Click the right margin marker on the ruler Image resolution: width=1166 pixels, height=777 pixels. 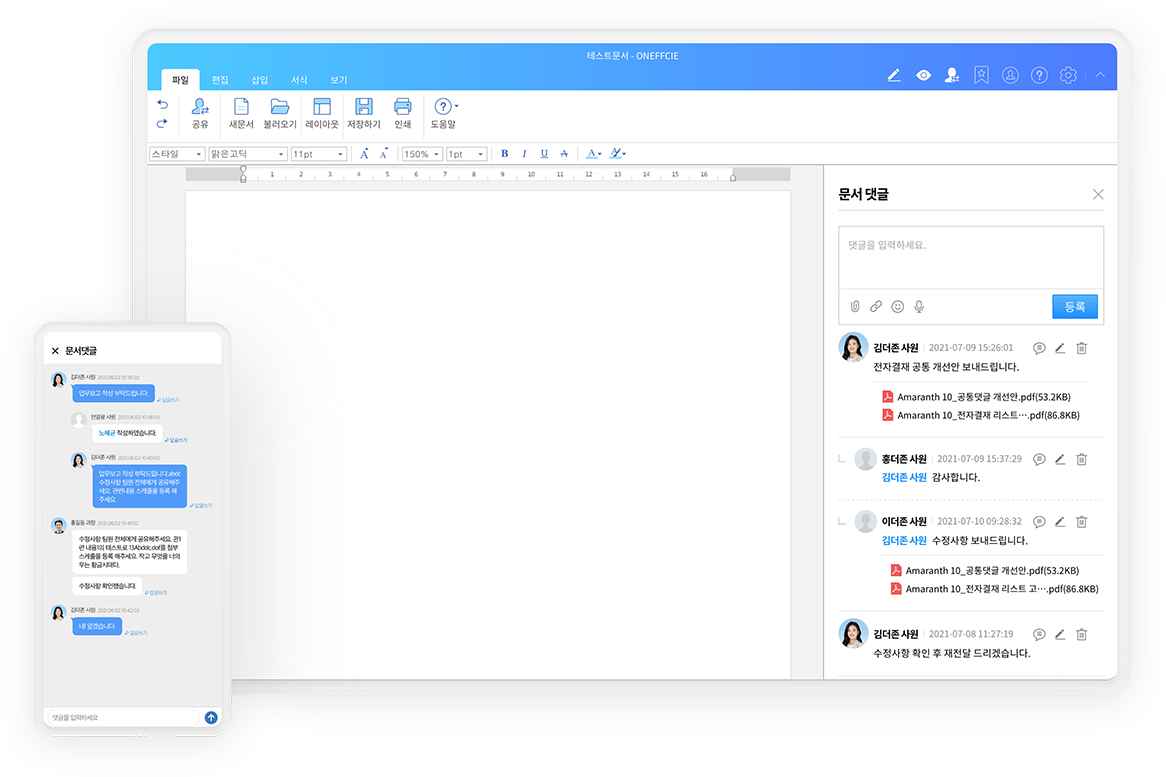click(732, 177)
